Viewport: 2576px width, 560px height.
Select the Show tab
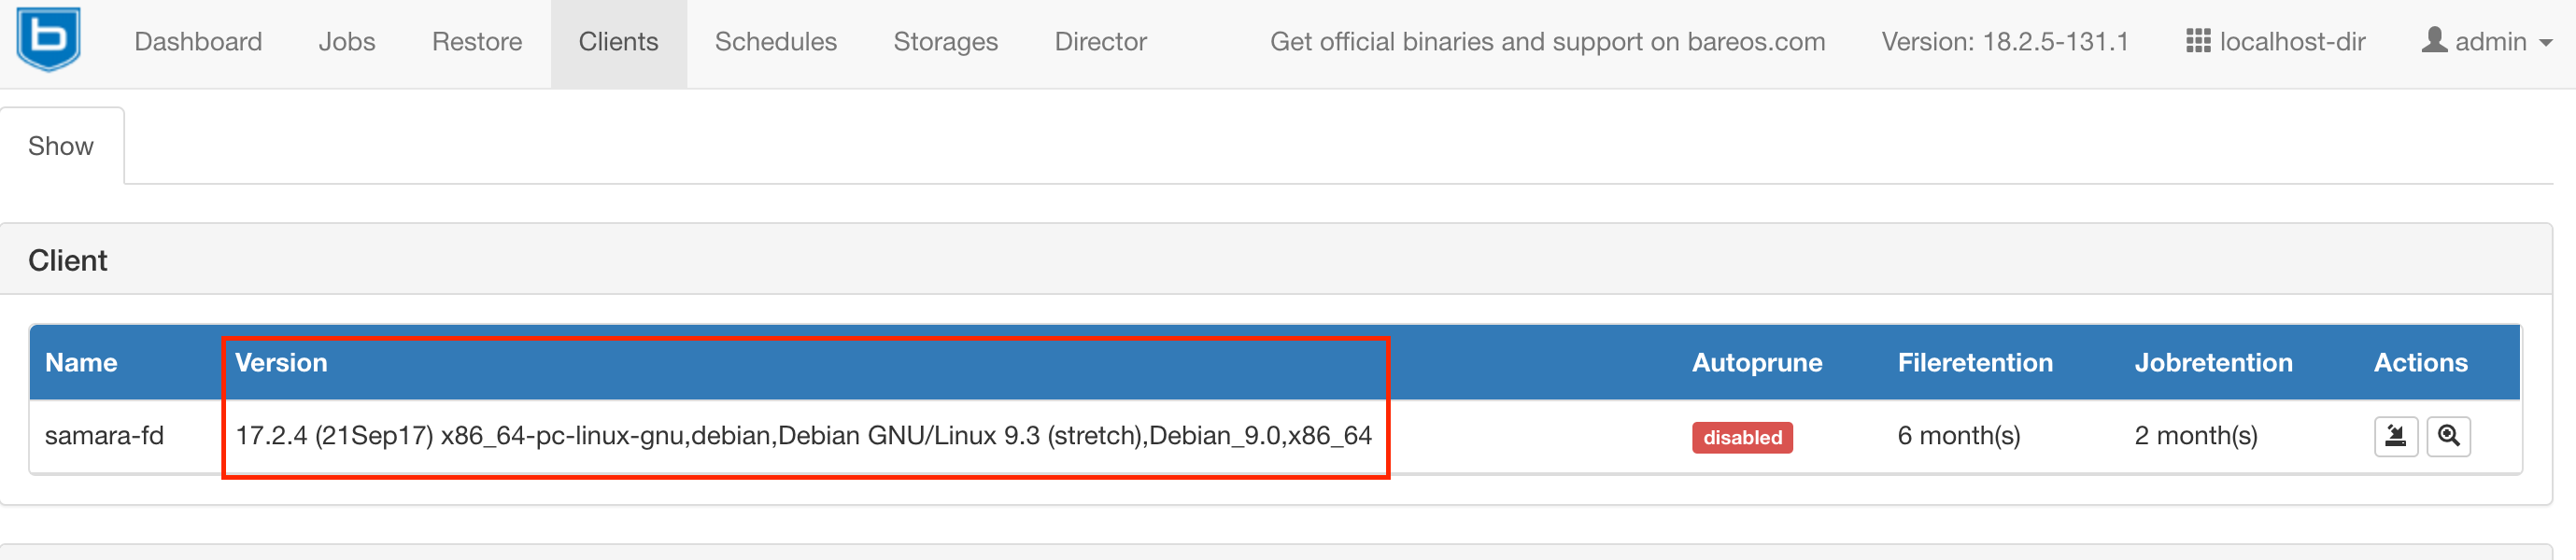click(x=61, y=147)
